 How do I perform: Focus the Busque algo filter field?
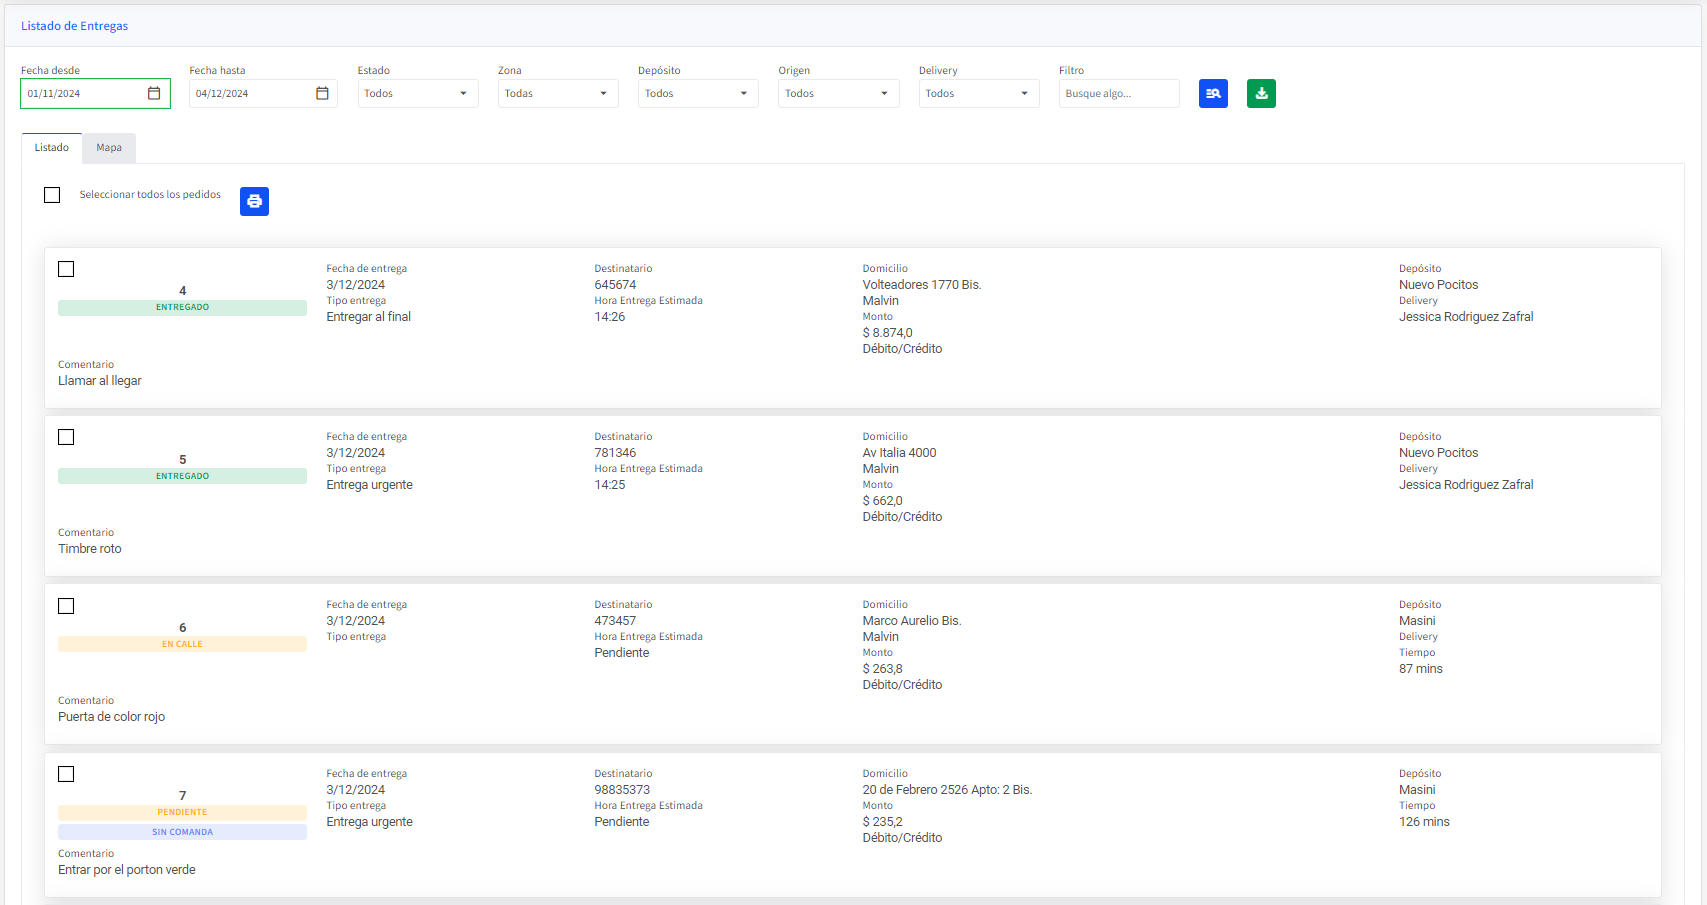point(1118,93)
